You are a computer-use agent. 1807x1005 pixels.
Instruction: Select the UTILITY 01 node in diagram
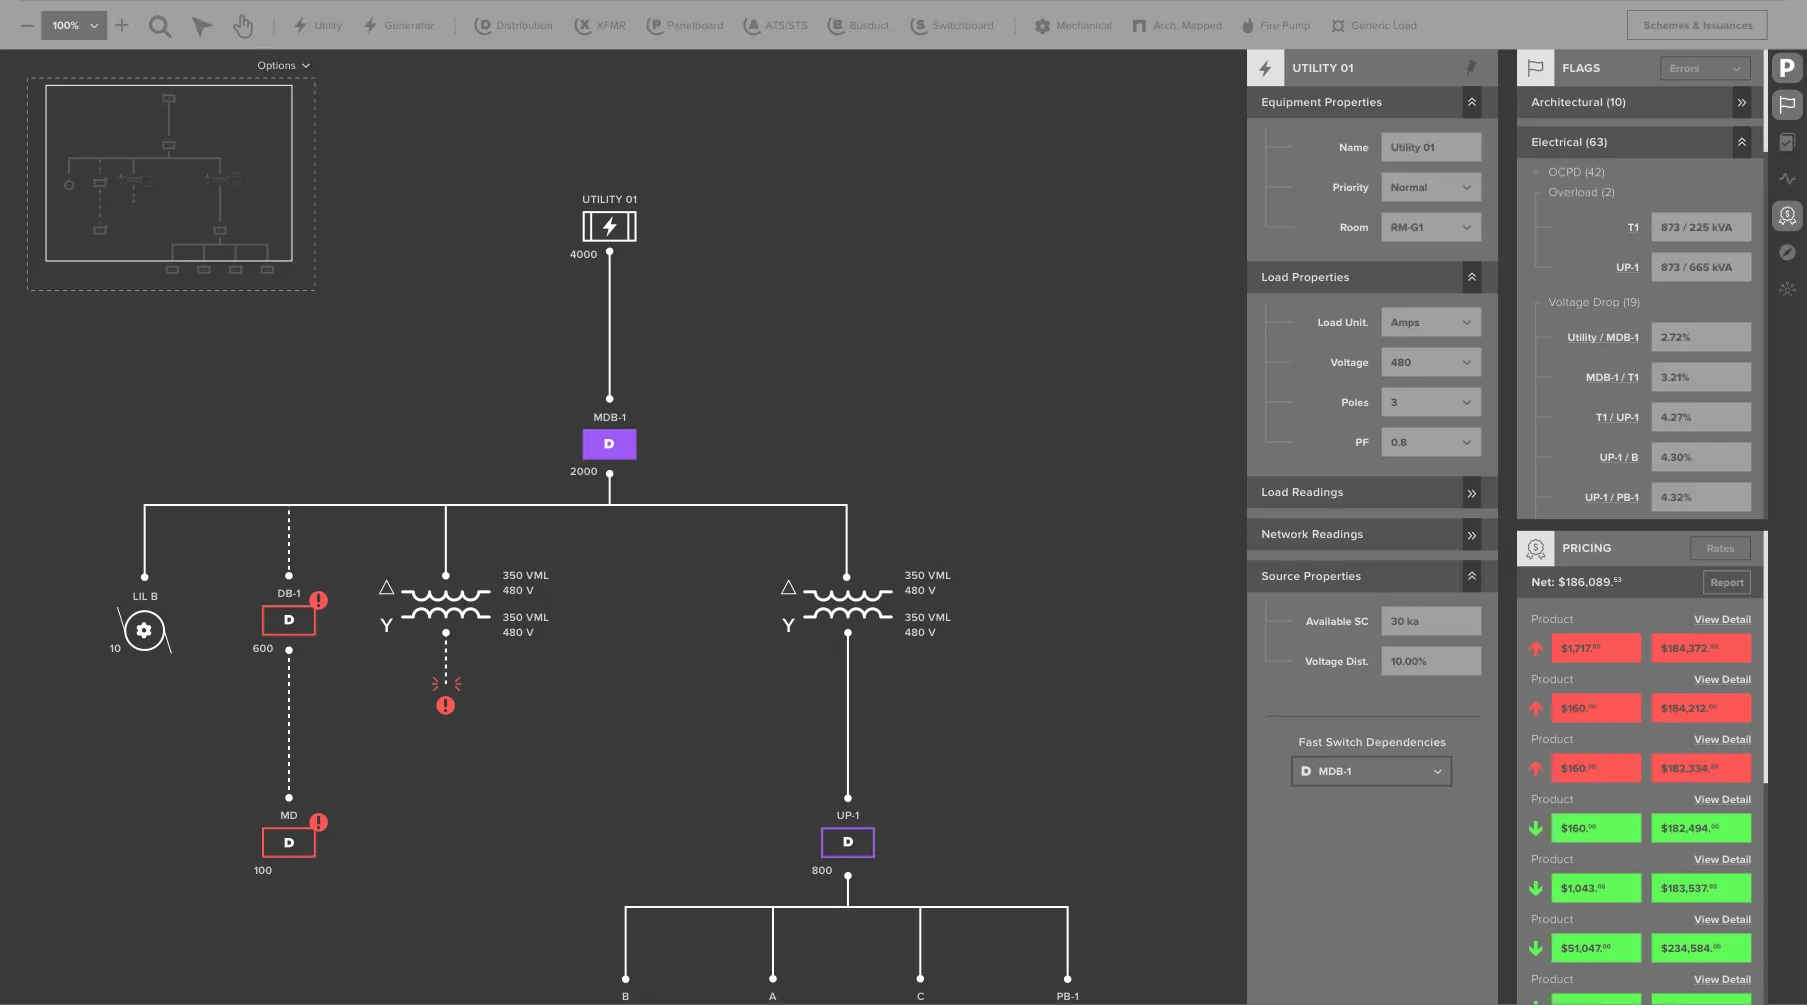point(609,227)
